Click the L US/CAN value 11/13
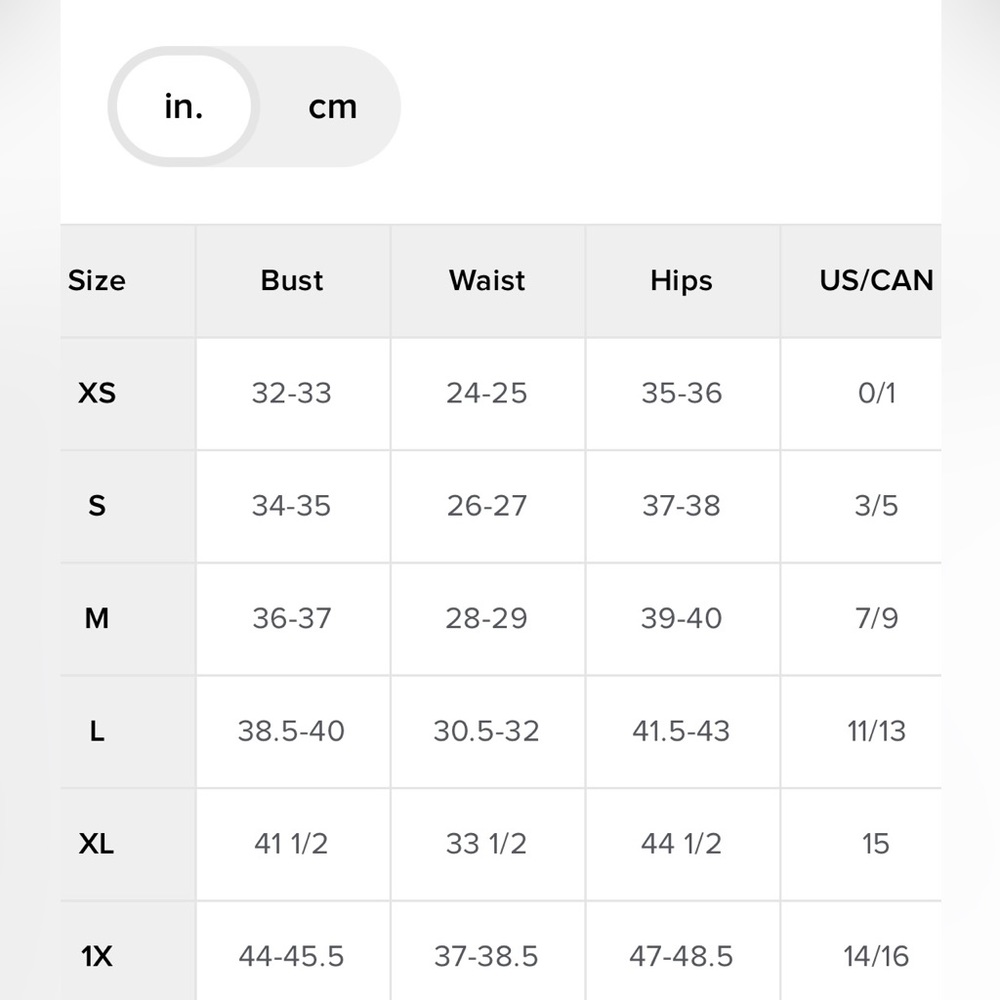 point(876,732)
